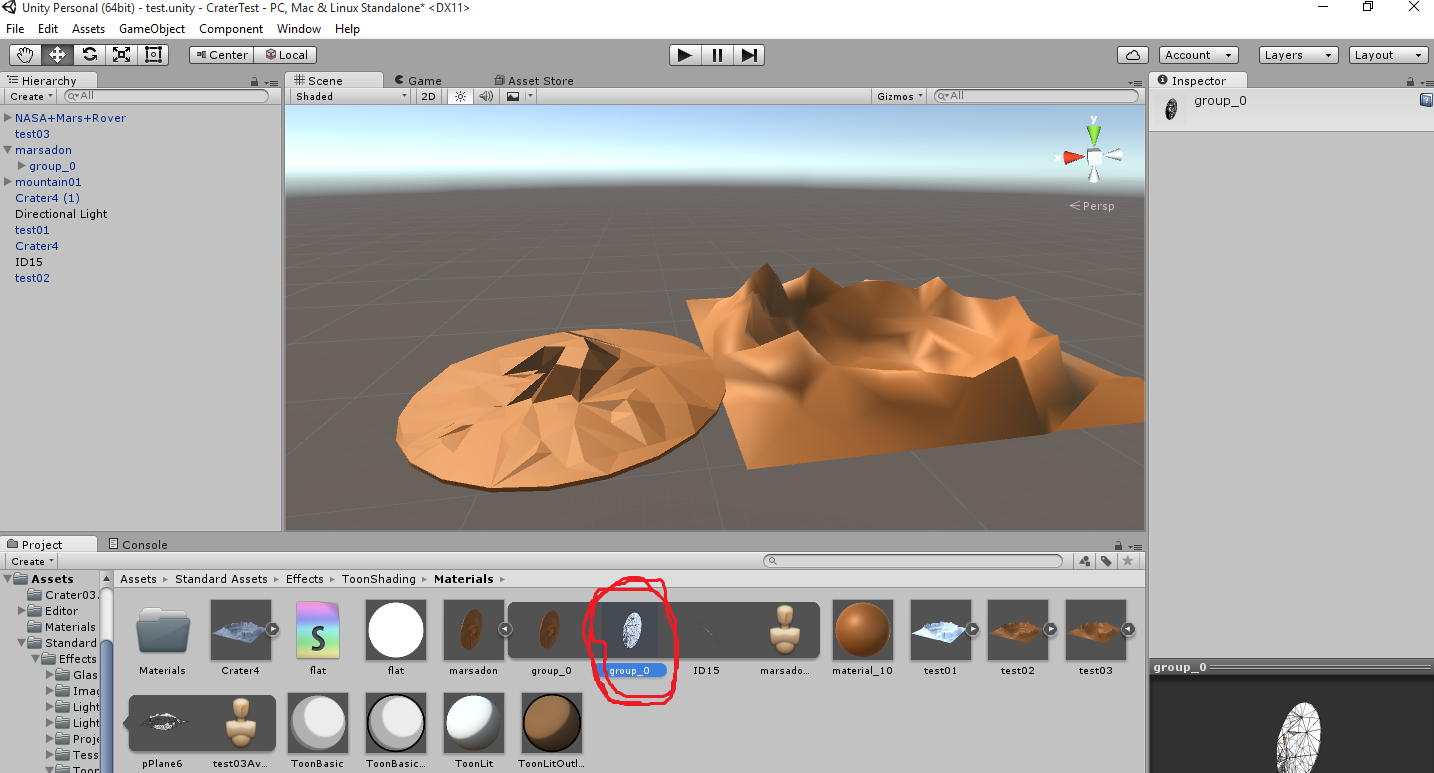Select the ToonLitOutline material asset
The width and height of the screenshot is (1434, 773).
point(552,723)
